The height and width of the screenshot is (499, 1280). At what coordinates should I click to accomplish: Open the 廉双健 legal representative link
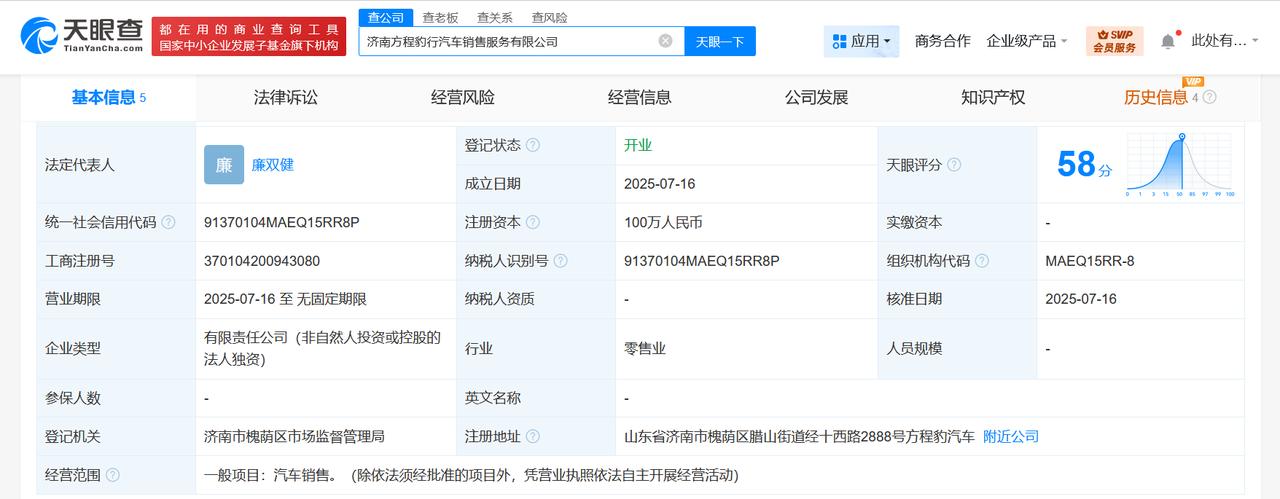tap(272, 165)
